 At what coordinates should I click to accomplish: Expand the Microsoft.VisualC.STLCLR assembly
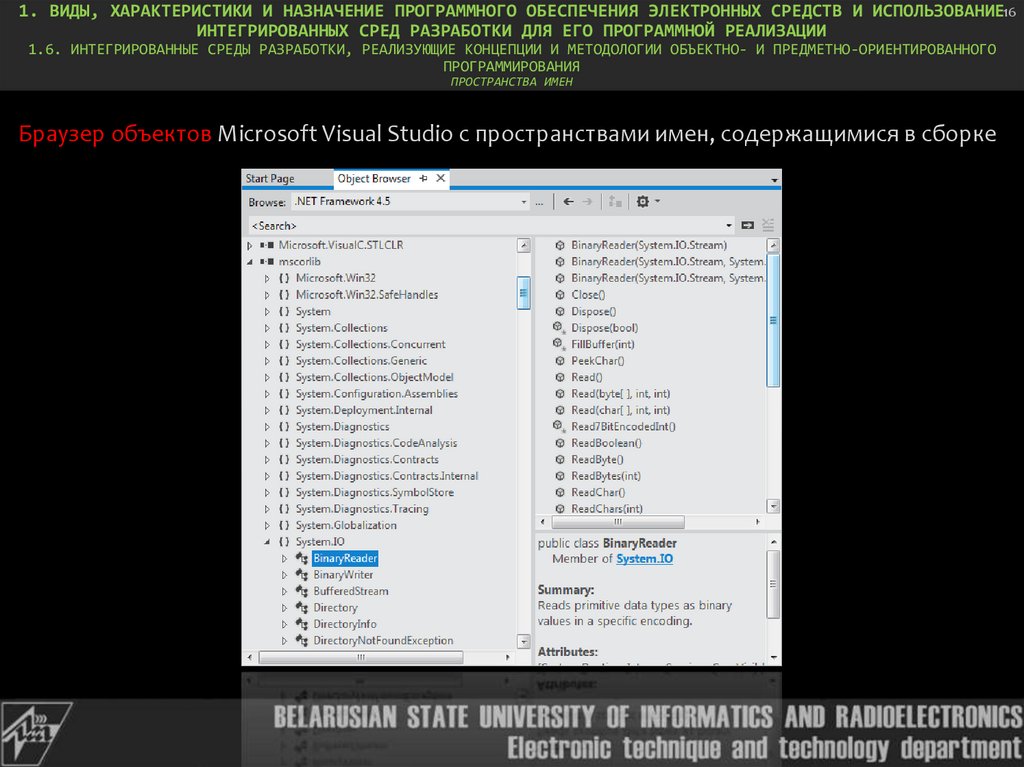coord(250,246)
